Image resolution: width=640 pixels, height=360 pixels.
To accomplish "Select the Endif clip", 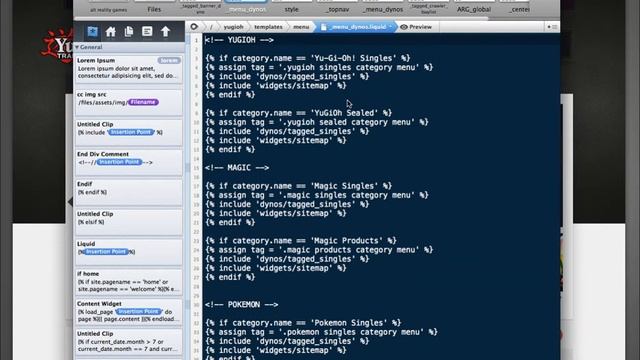I will (129, 192).
